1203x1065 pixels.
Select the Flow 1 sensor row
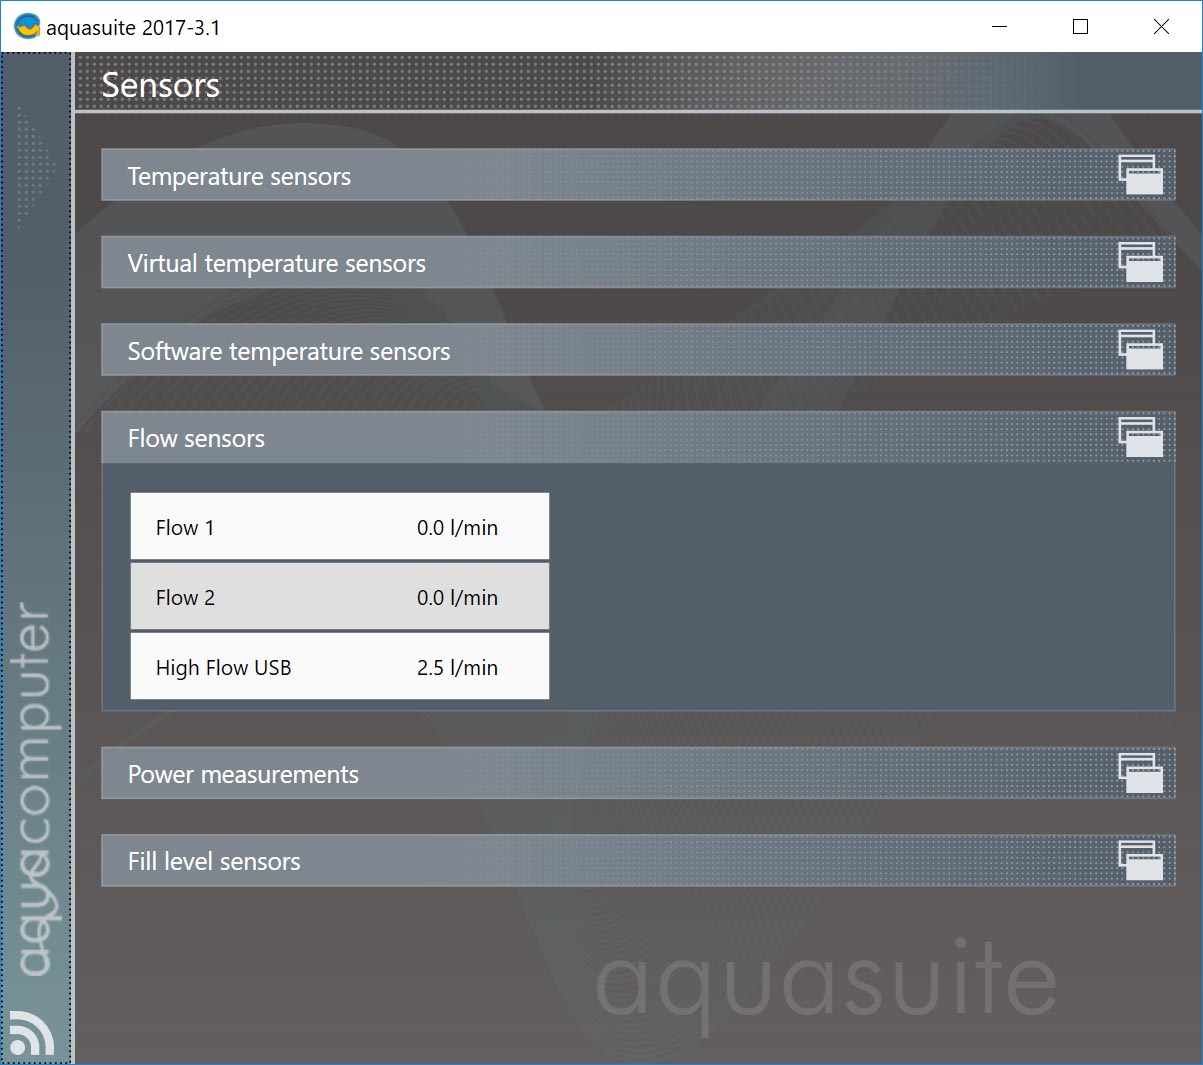[x=340, y=526]
